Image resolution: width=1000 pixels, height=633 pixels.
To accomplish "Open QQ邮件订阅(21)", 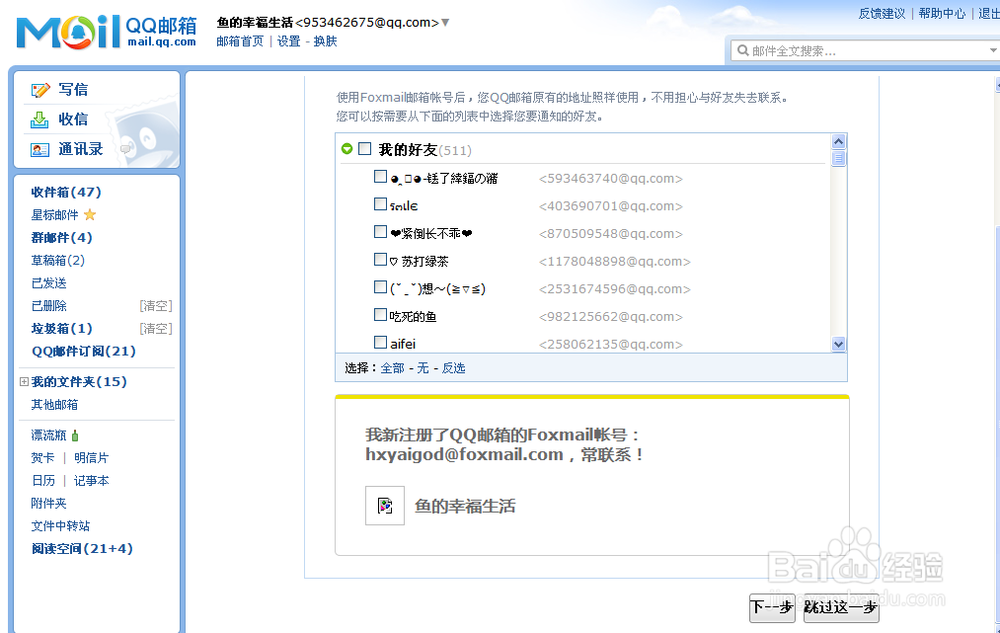I will (x=84, y=351).
